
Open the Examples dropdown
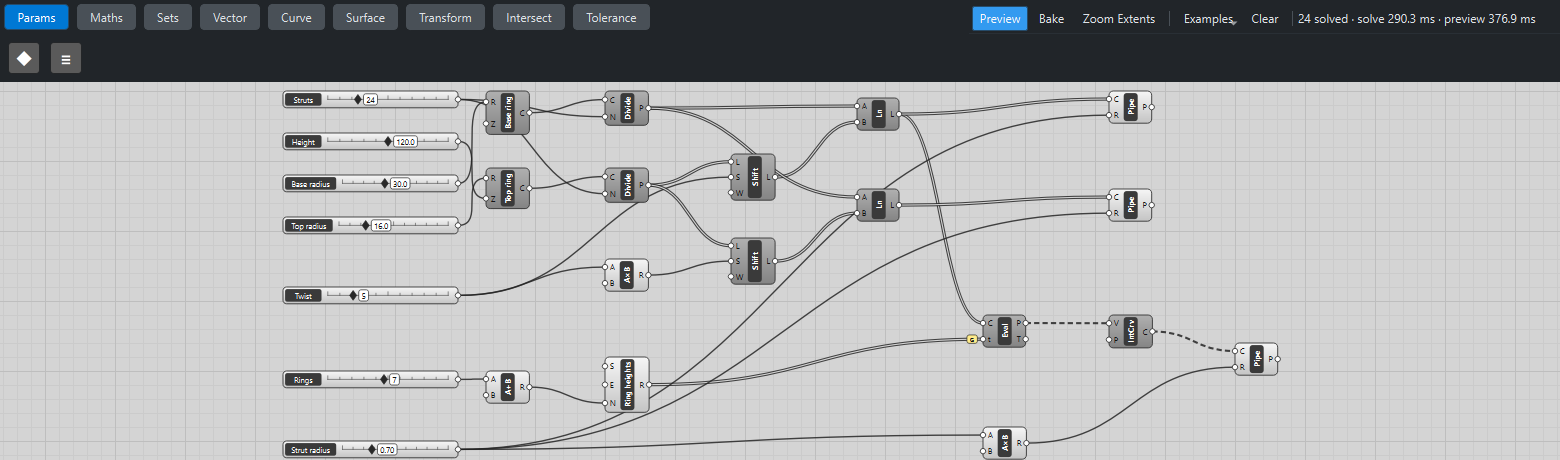tap(1208, 19)
